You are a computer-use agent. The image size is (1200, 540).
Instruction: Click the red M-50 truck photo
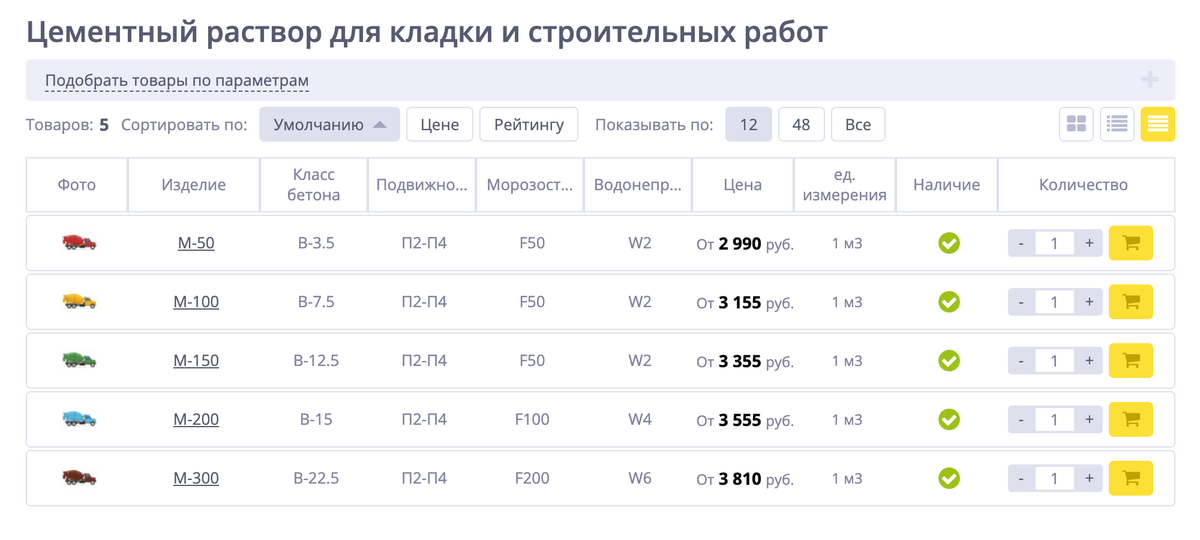coord(79,242)
